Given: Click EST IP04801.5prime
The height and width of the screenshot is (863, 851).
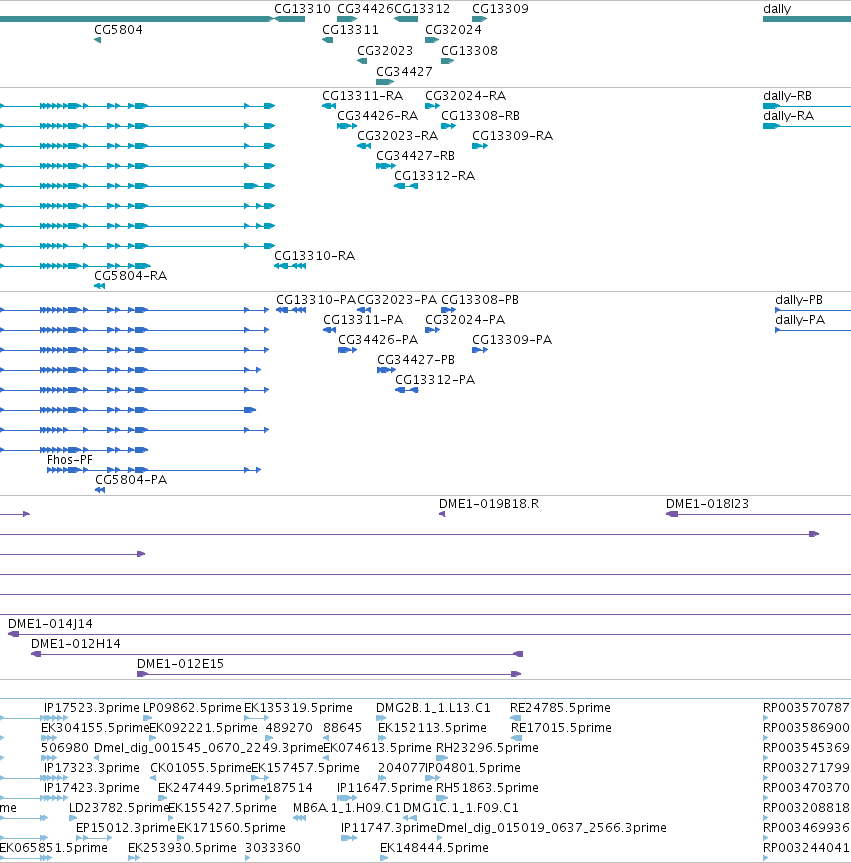Looking at the screenshot, I should pos(473,768).
